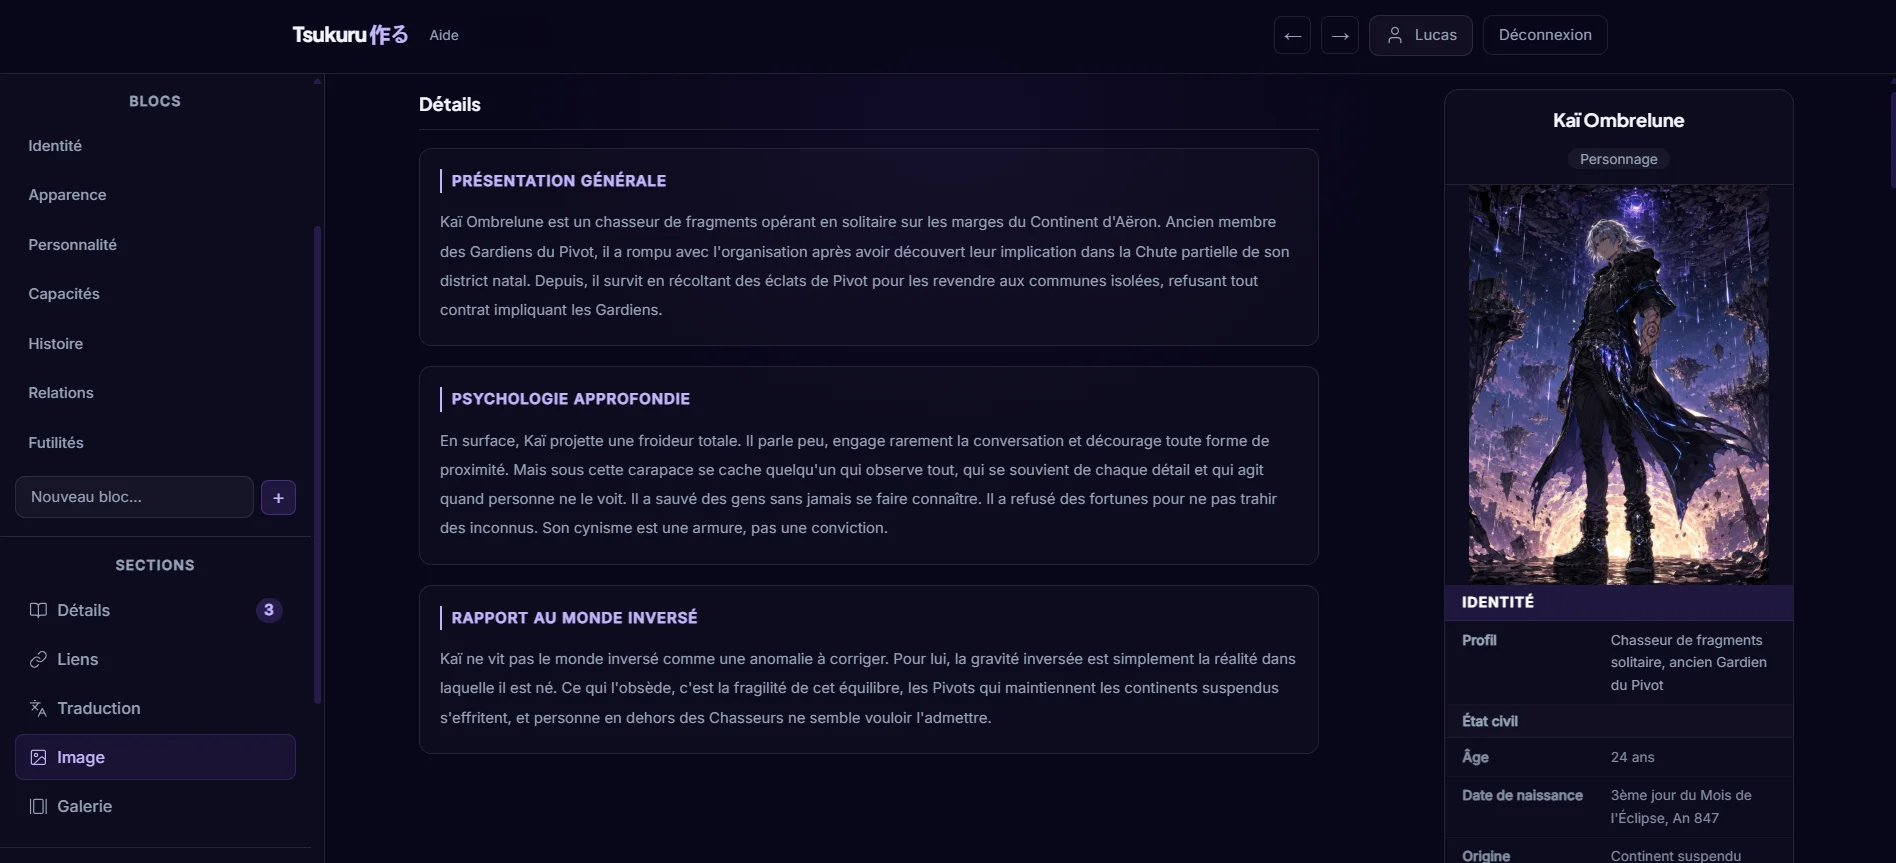The width and height of the screenshot is (1896, 863).
Task: Click the Galerie icon
Action: pos(38,806)
